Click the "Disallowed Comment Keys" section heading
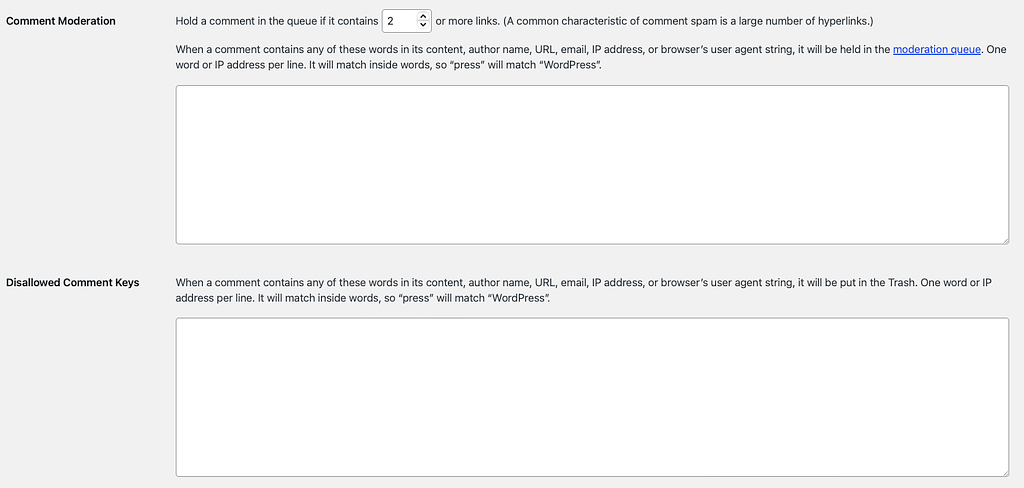Image resolution: width=1024 pixels, height=488 pixels. [73, 283]
